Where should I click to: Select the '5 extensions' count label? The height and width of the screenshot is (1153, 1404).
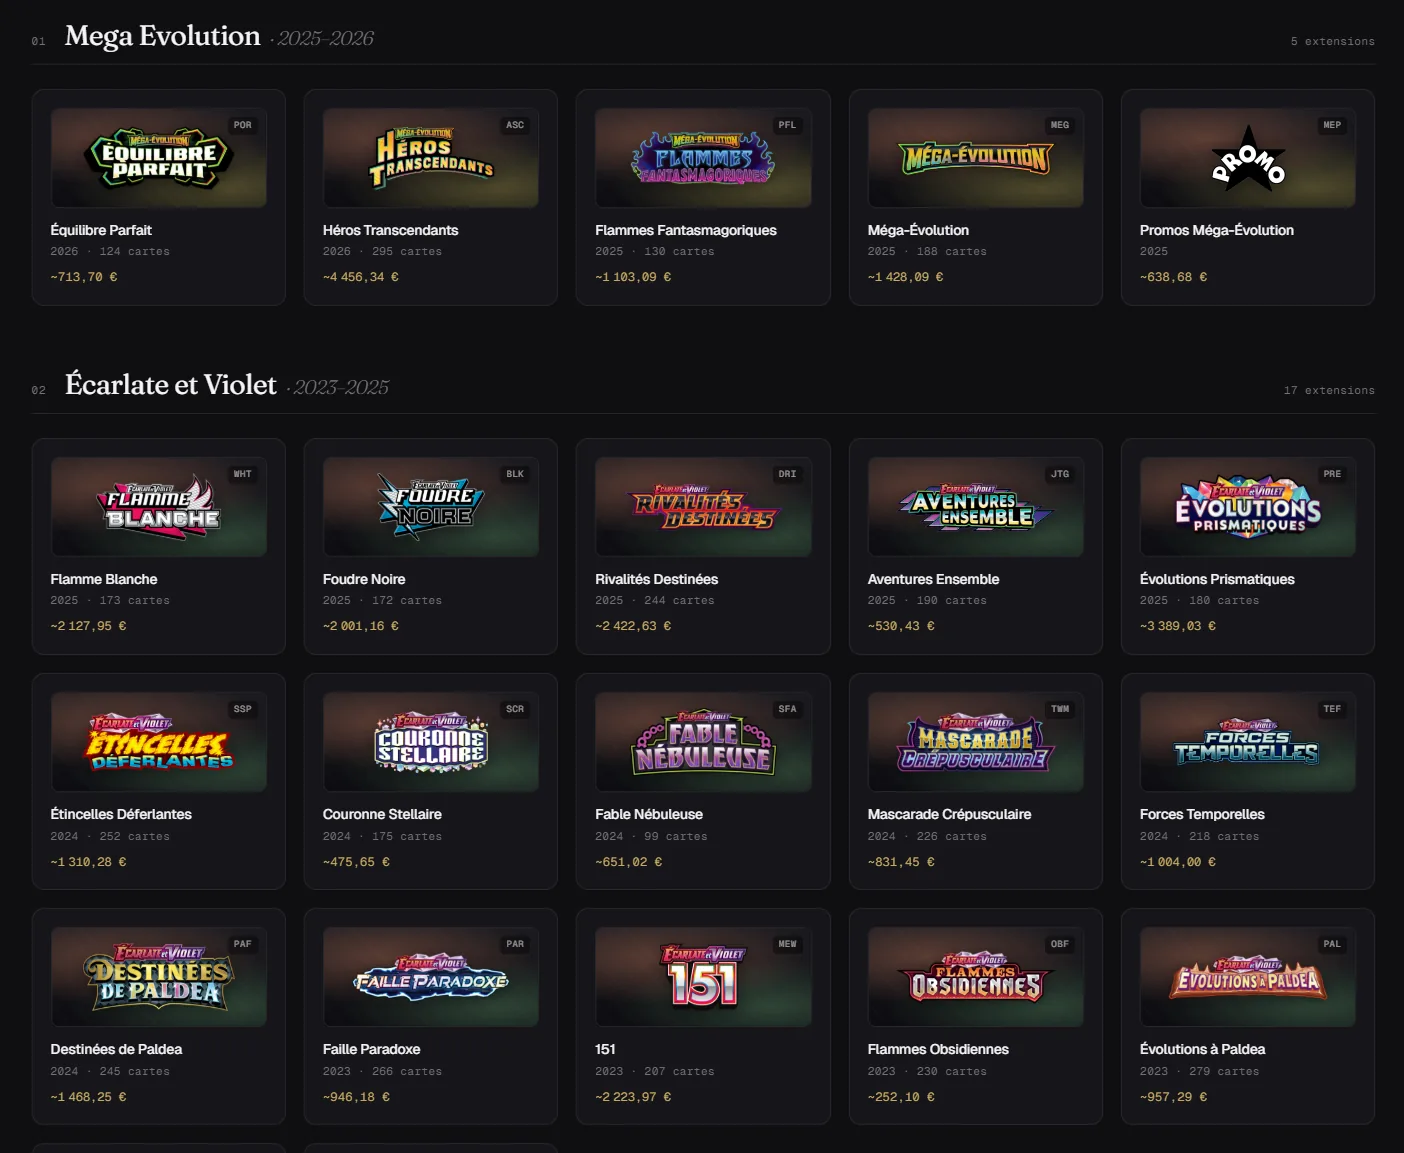(1332, 41)
